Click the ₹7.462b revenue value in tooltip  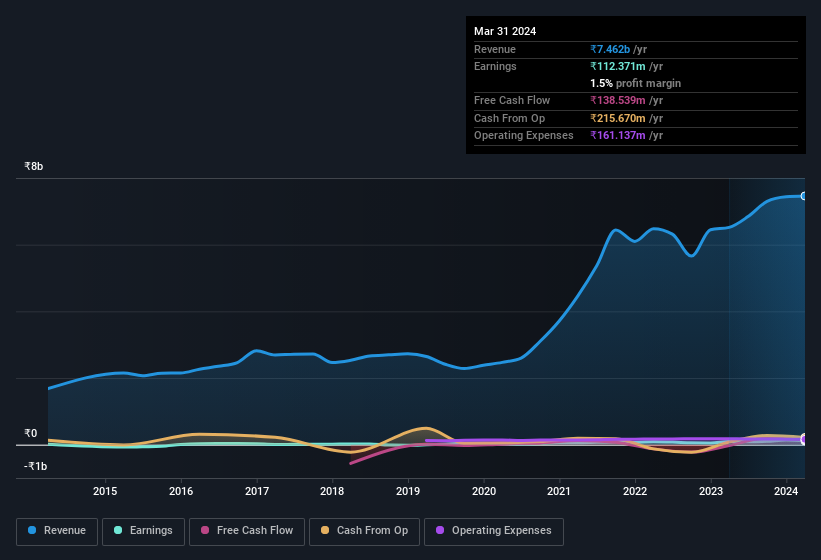click(610, 49)
